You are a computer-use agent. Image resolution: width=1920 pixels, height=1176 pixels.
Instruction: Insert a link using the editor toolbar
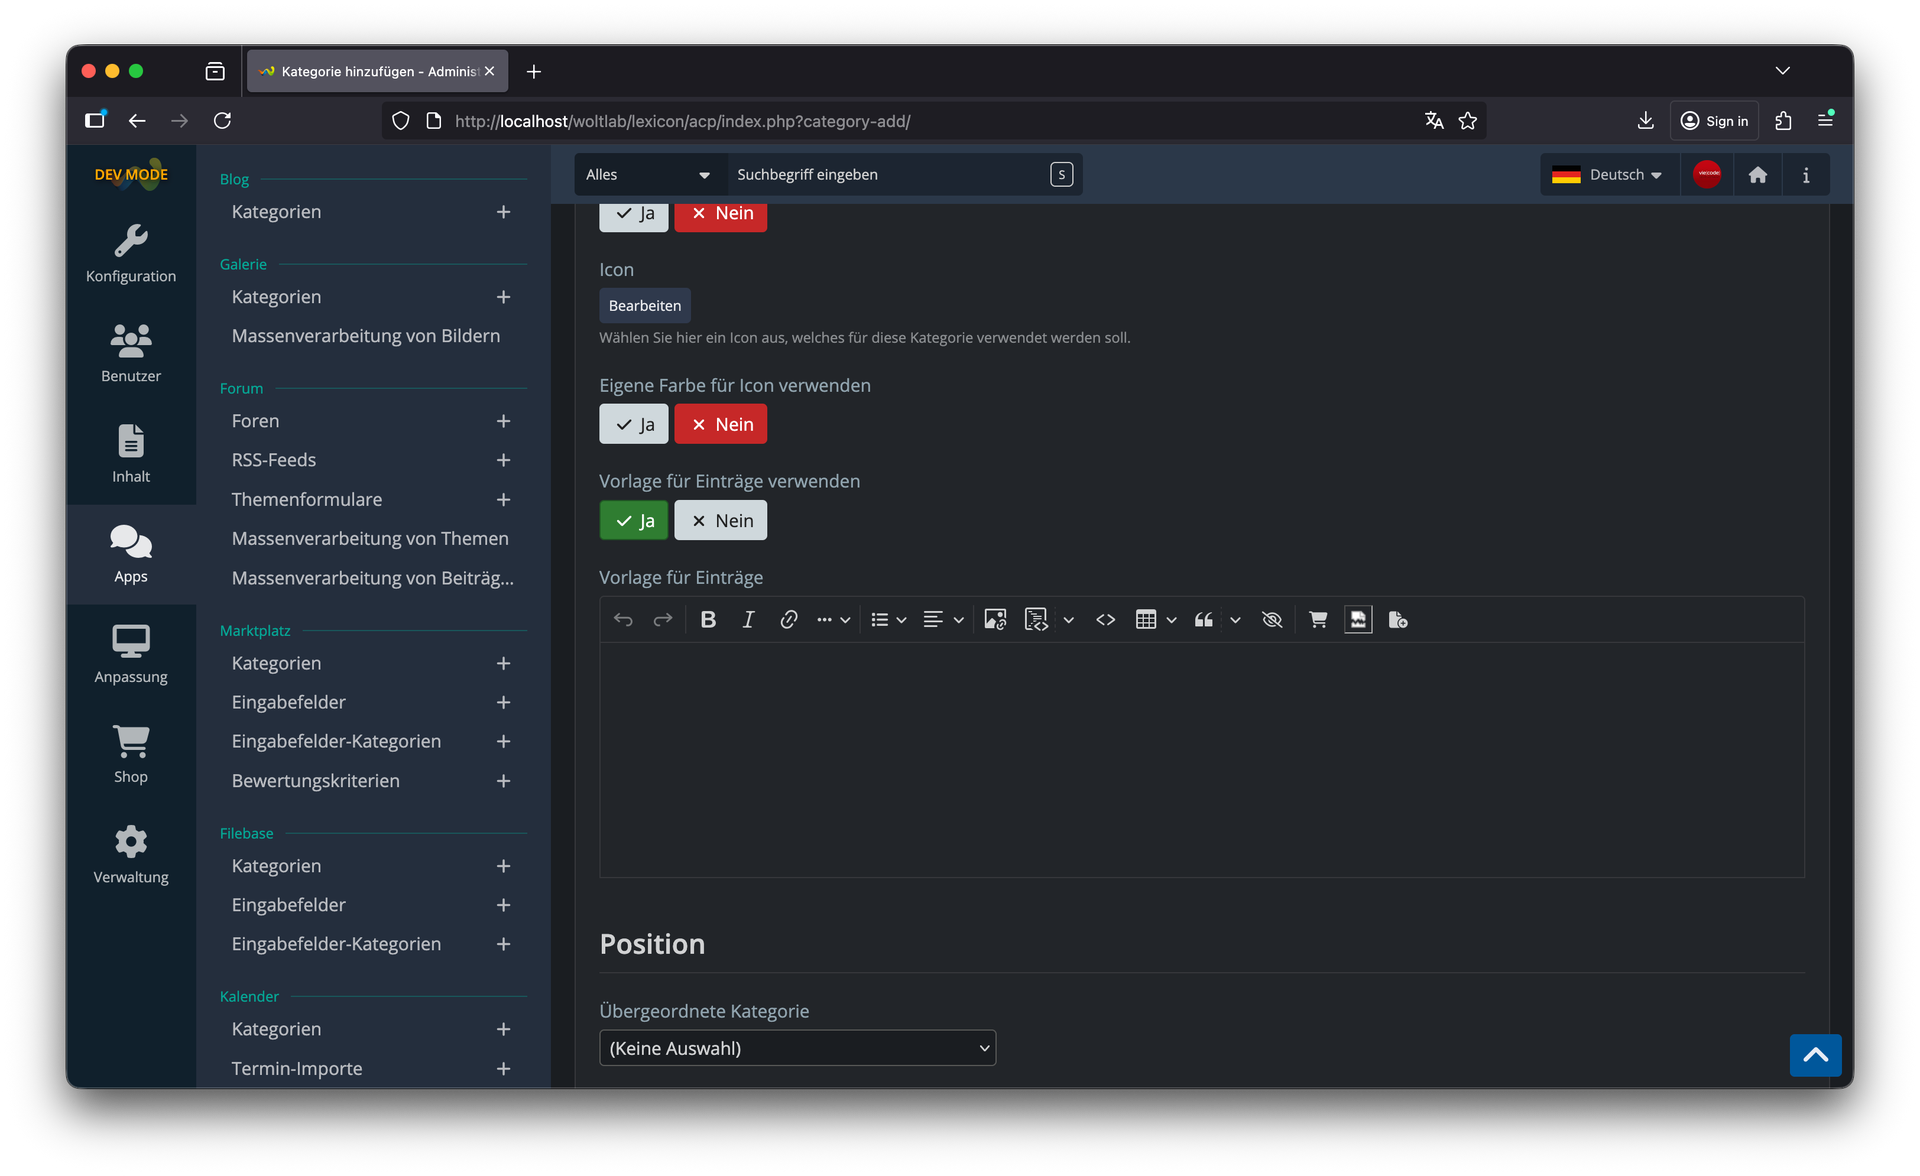point(788,620)
